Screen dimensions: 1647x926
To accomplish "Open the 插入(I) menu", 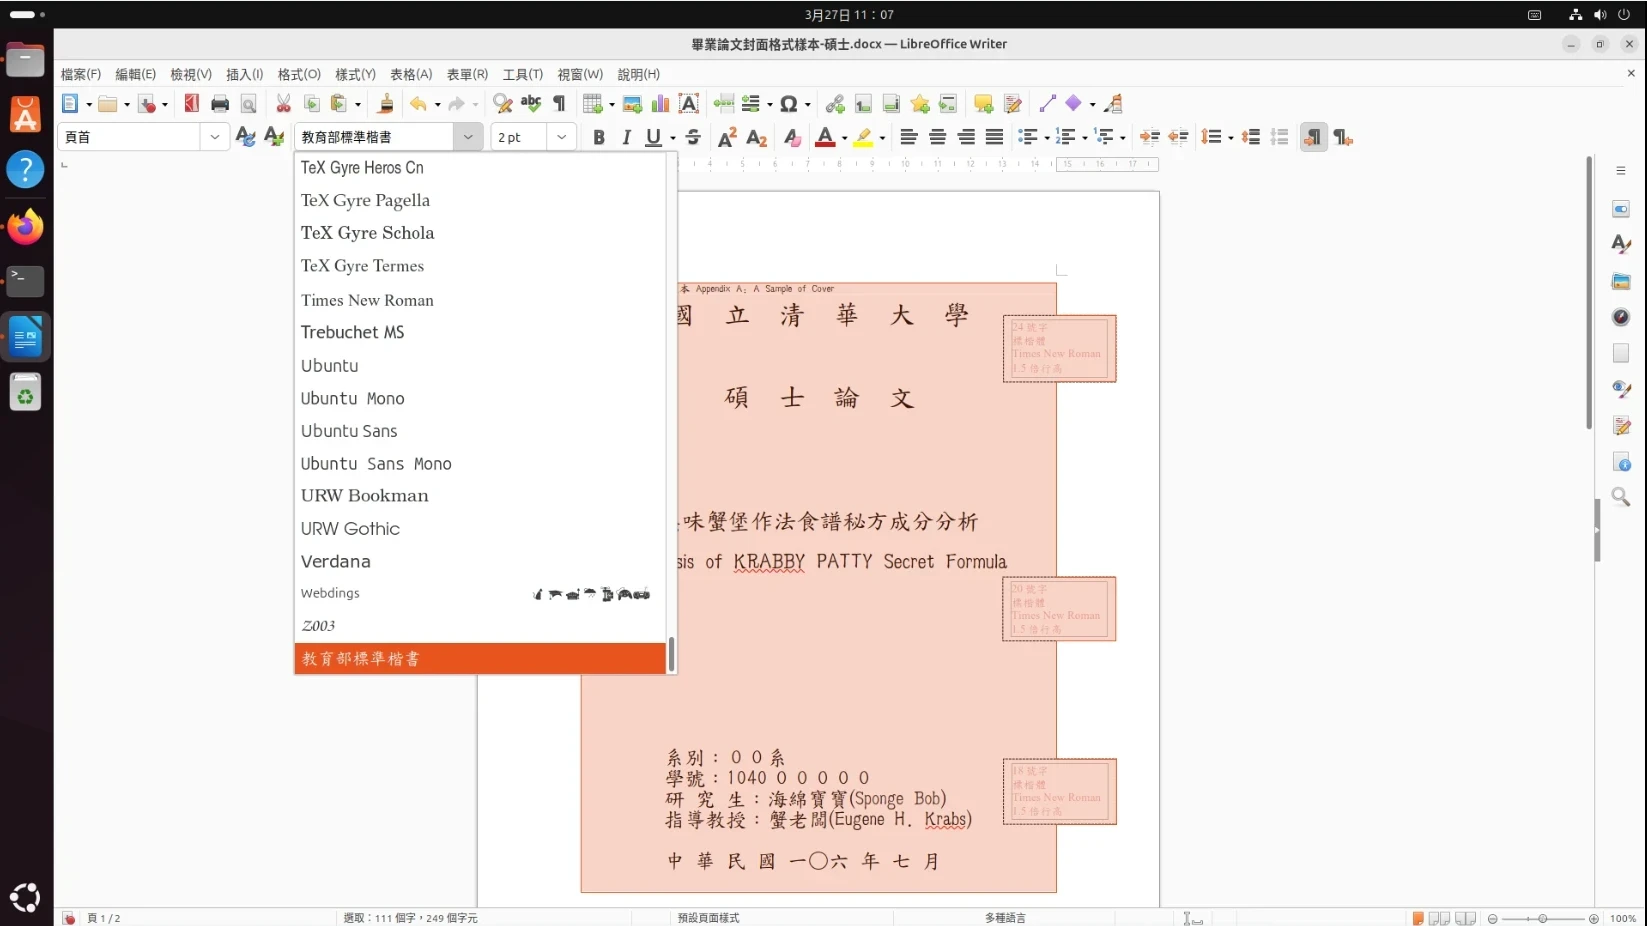I will (244, 74).
